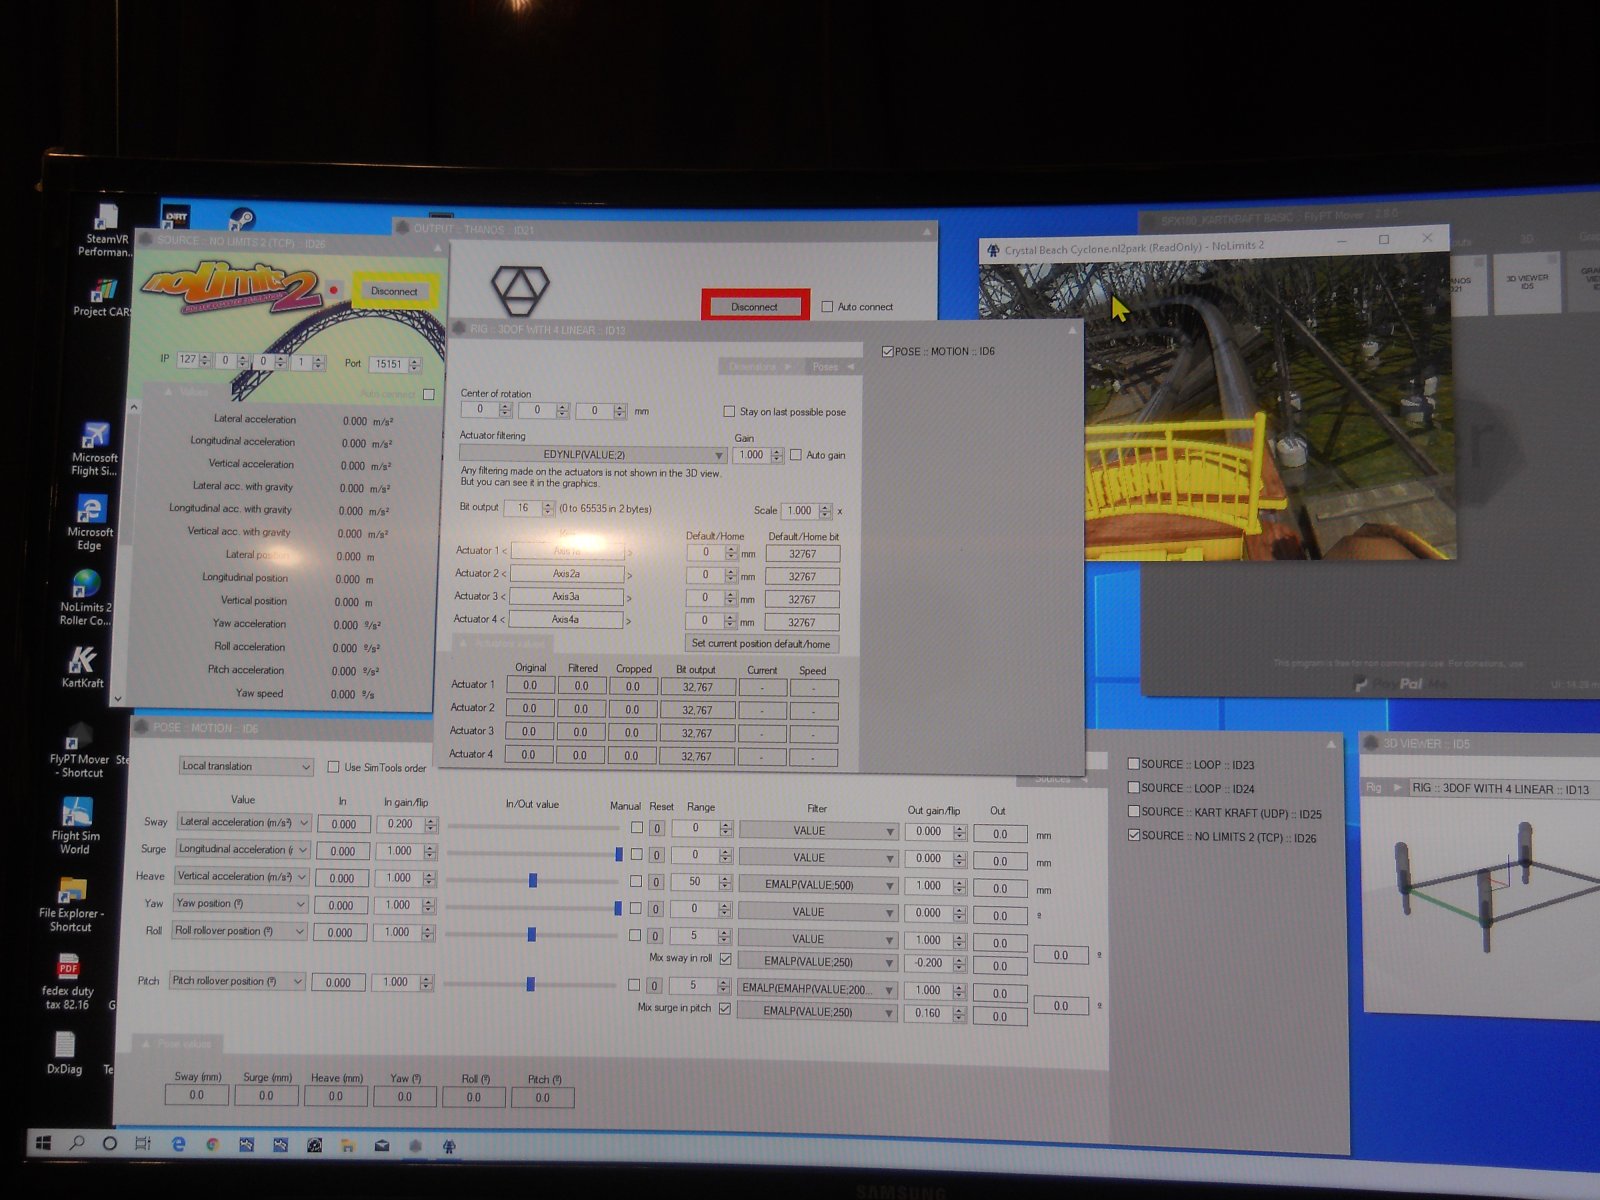Open the Local translation dropdown
This screenshot has height=1200, width=1600.
coord(246,766)
